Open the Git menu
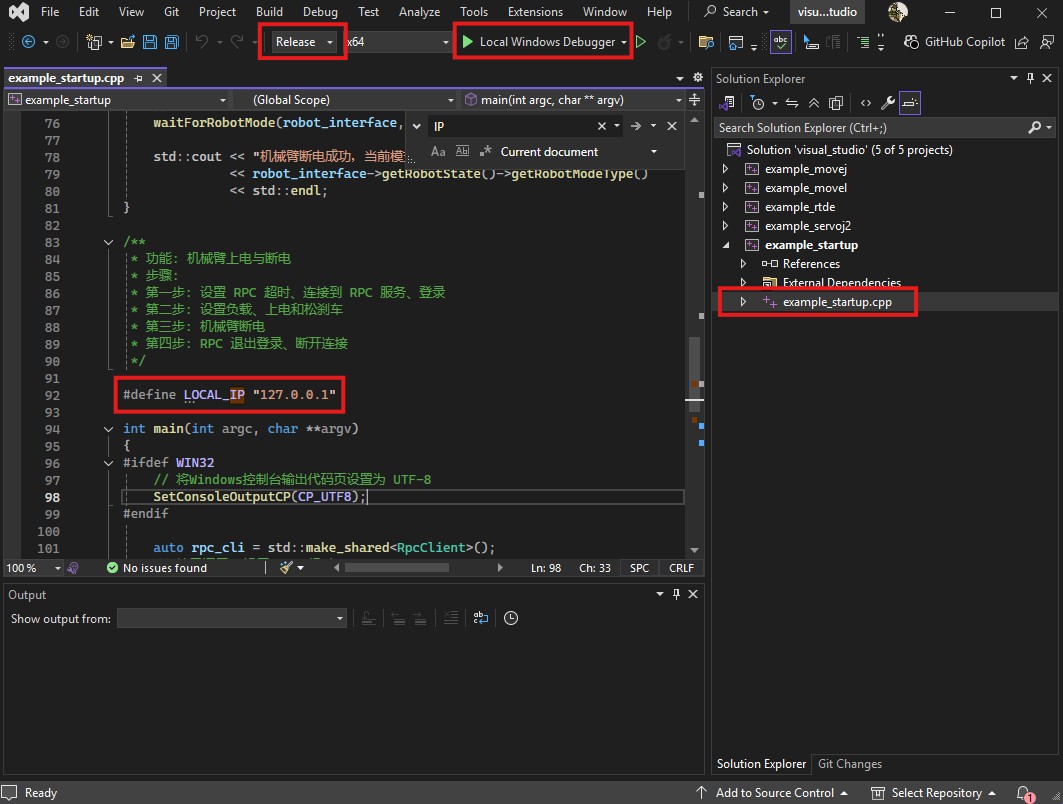Screen dimensions: 1063x804 pyautogui.click(x=172, y=12)
